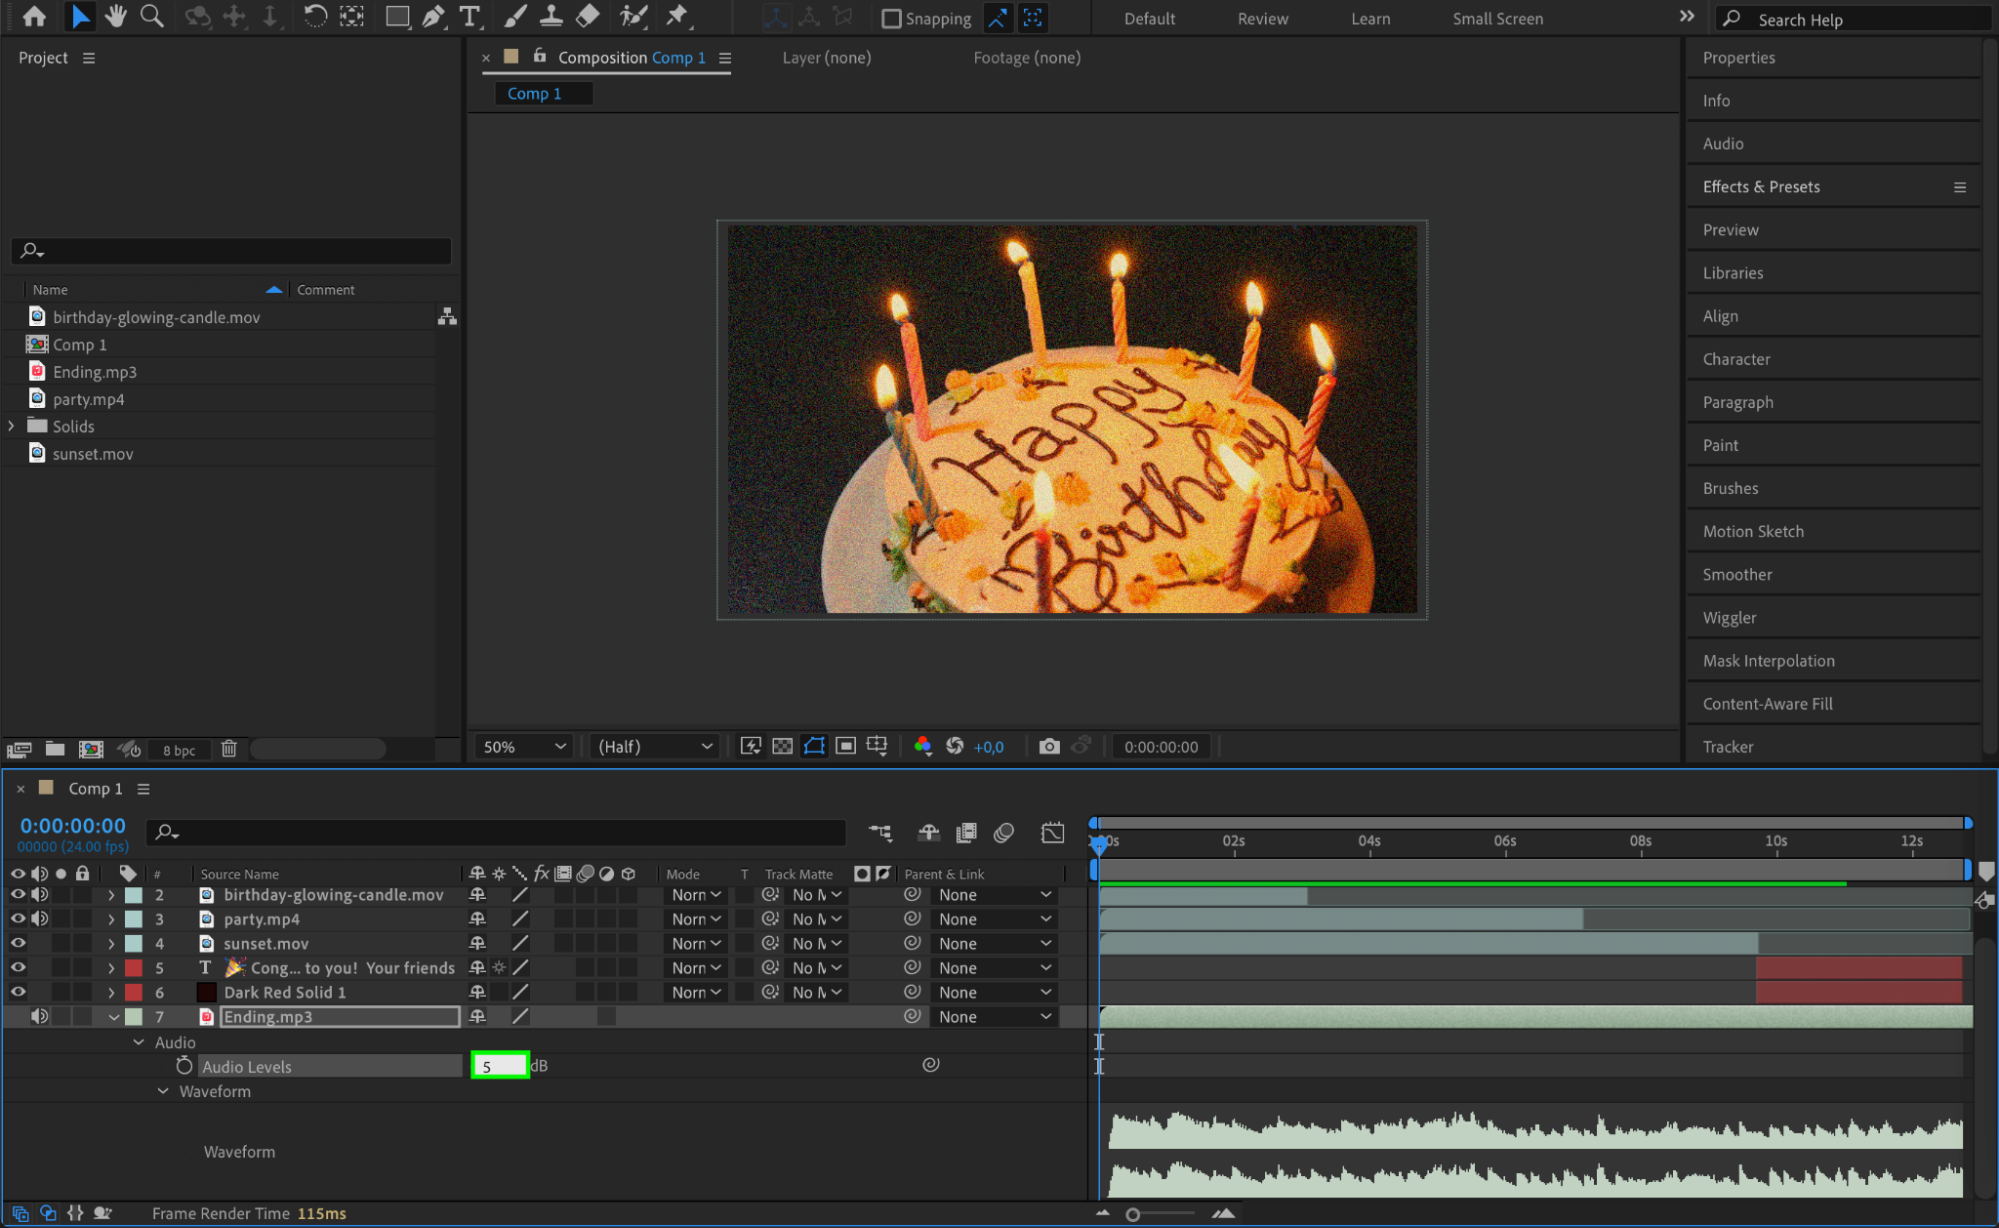1999x1228 pixels.
Task: Click the red label swatch of Dark Red Solid 1
Action: click(x=133, y=992)
